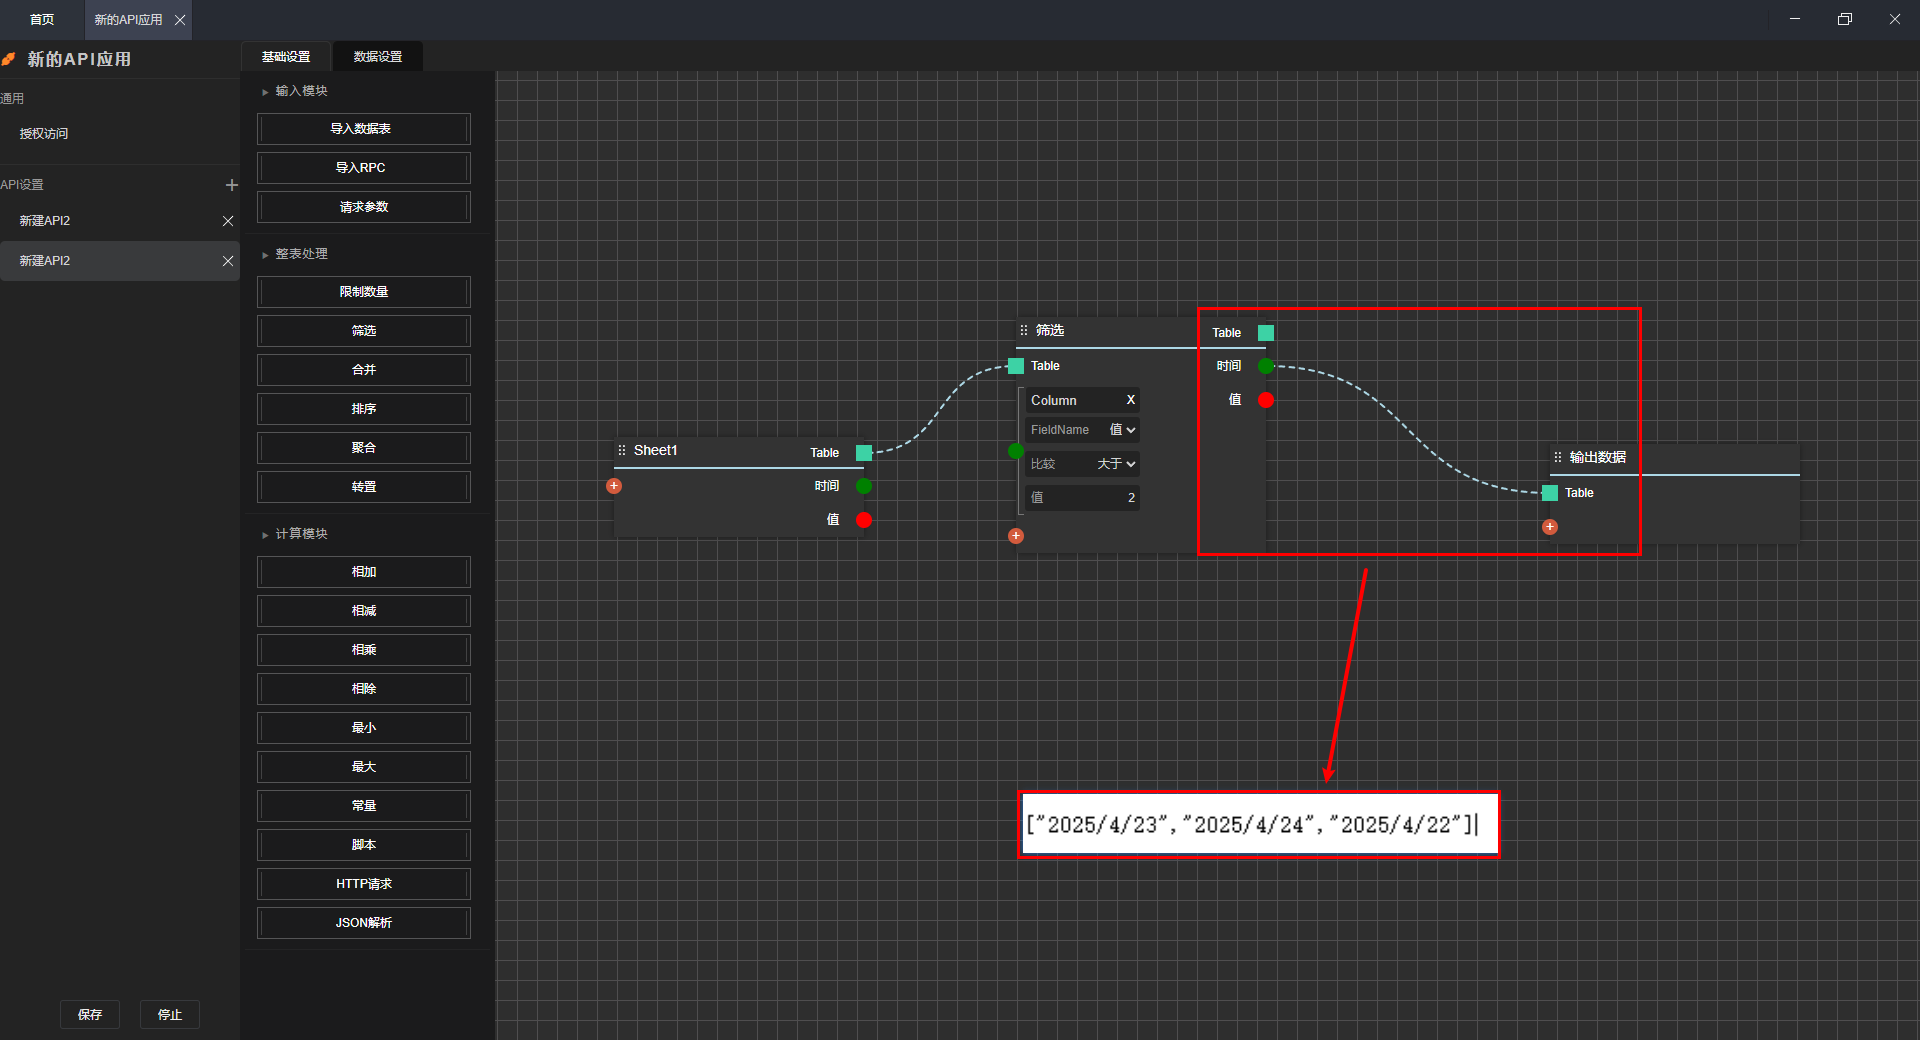Click the drag handle of 筛选 node
Screen dimensions: 1920x1040
click(1024, 330)
